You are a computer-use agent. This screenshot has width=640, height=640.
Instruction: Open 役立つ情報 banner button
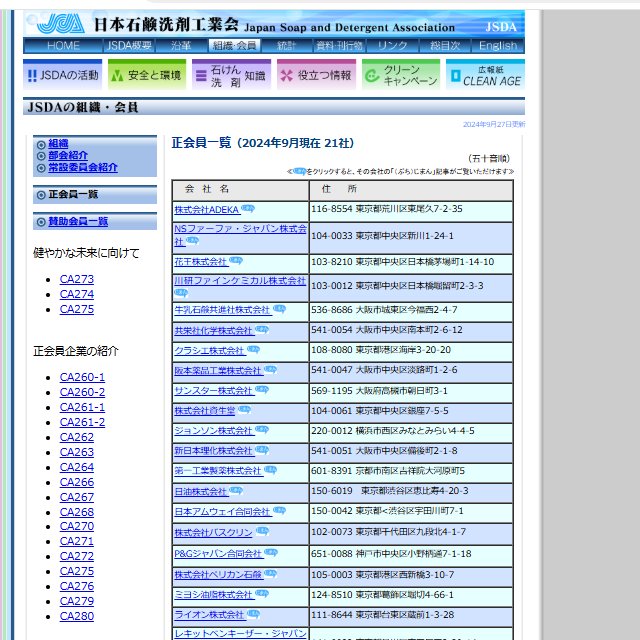pos(316,74)
